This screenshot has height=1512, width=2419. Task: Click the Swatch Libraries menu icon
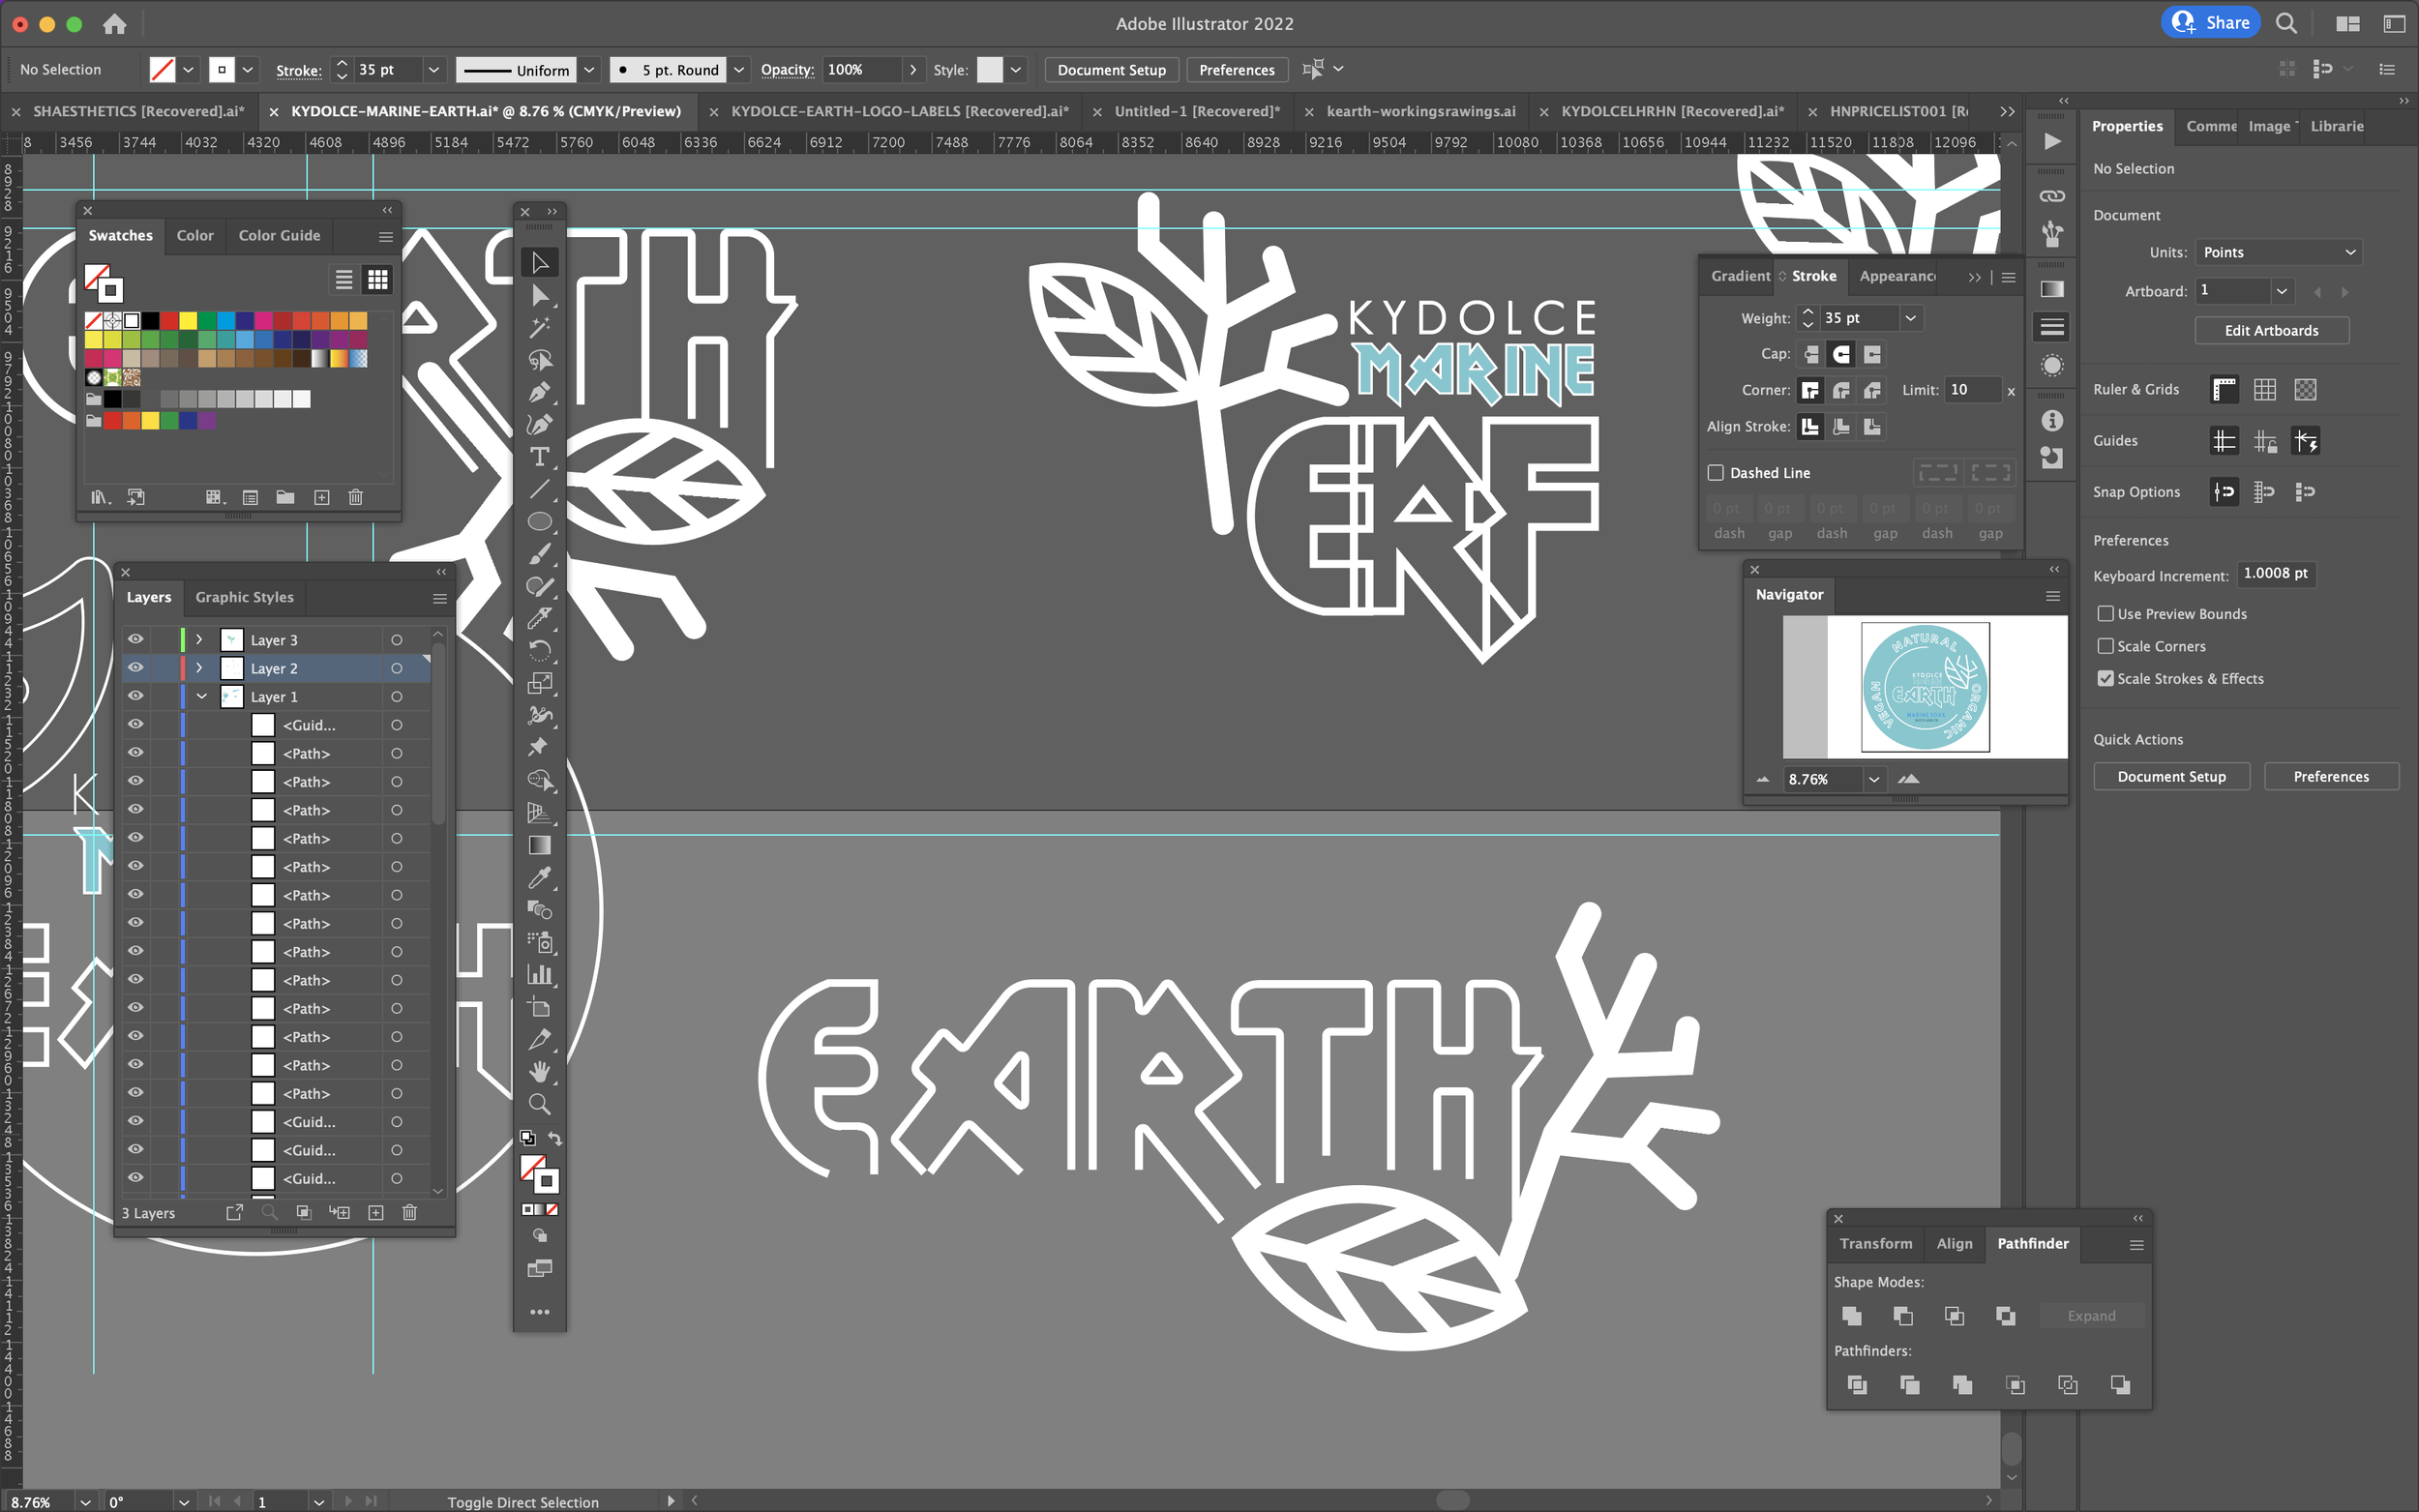click(100, 497)
